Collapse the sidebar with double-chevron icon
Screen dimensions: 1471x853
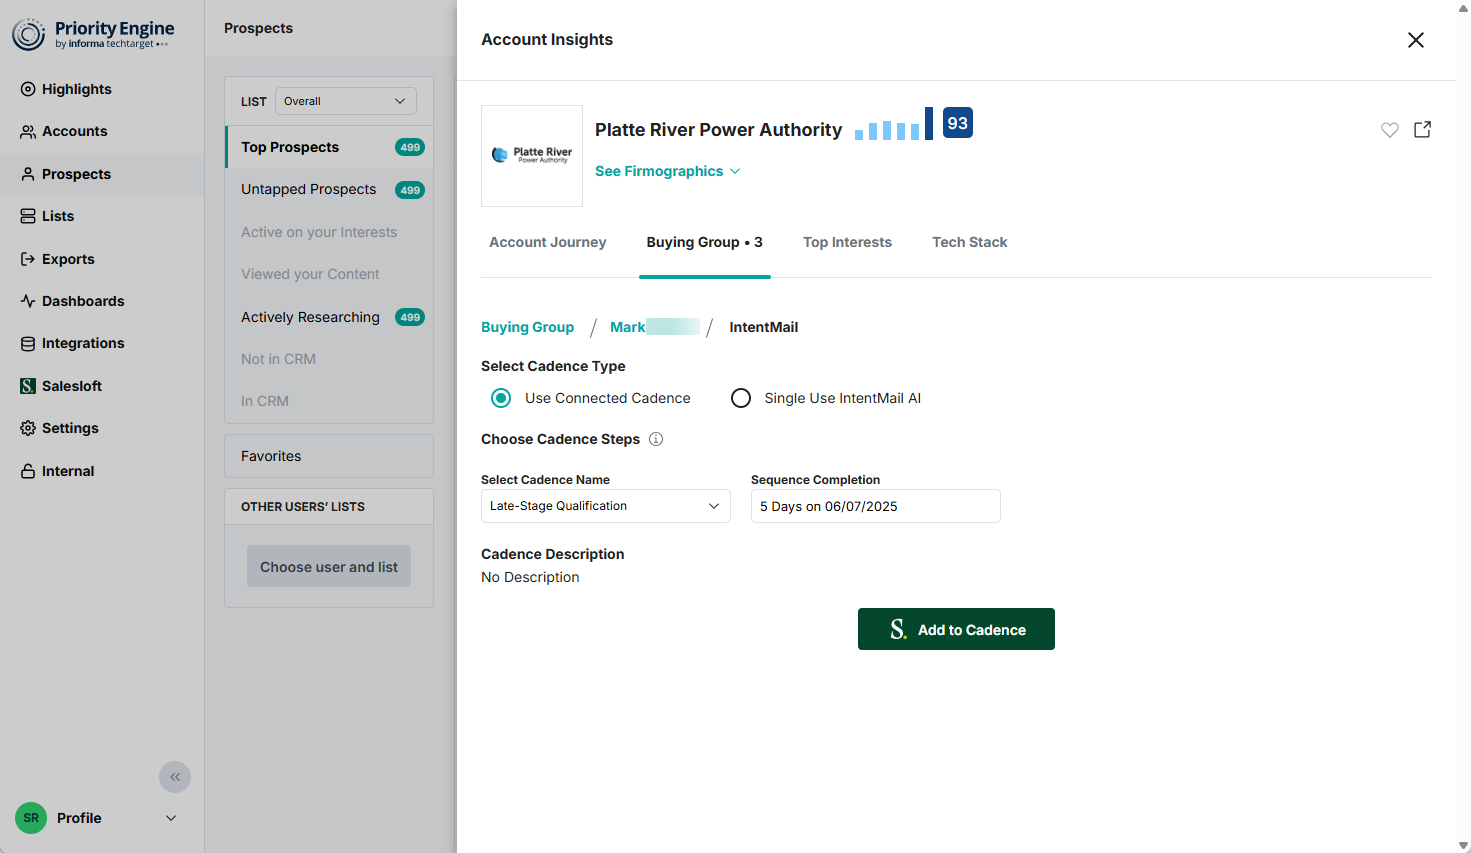(175, 777)
